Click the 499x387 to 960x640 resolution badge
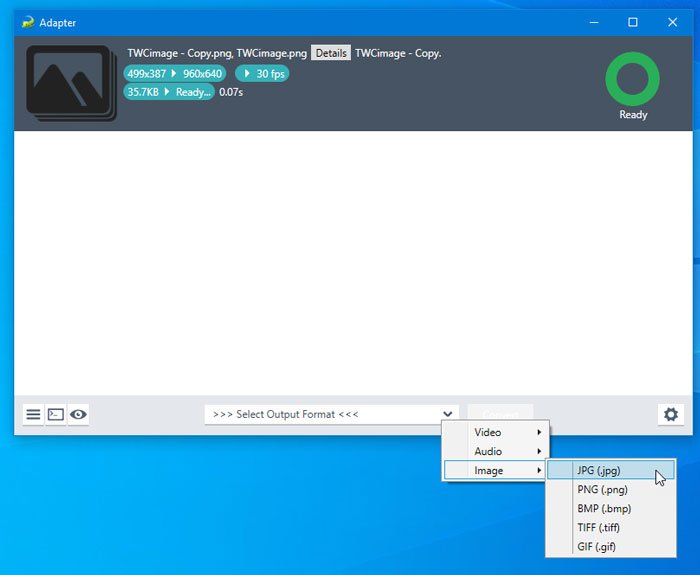 pyautogui.click(x=175, y=74)
